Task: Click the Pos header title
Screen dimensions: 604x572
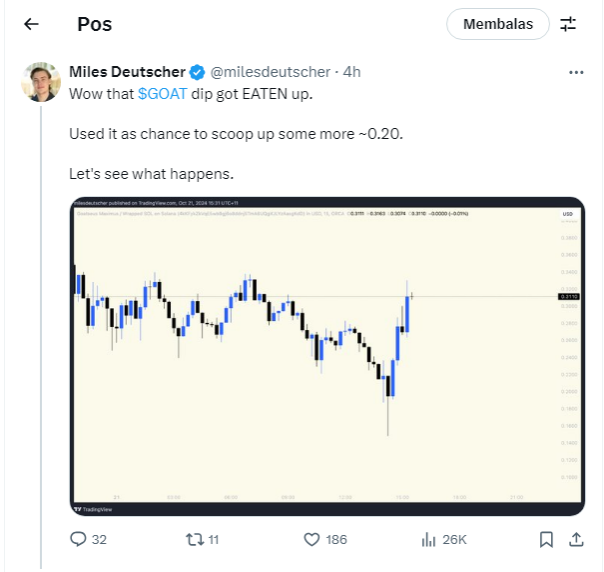Action: (x=95, y=24)
